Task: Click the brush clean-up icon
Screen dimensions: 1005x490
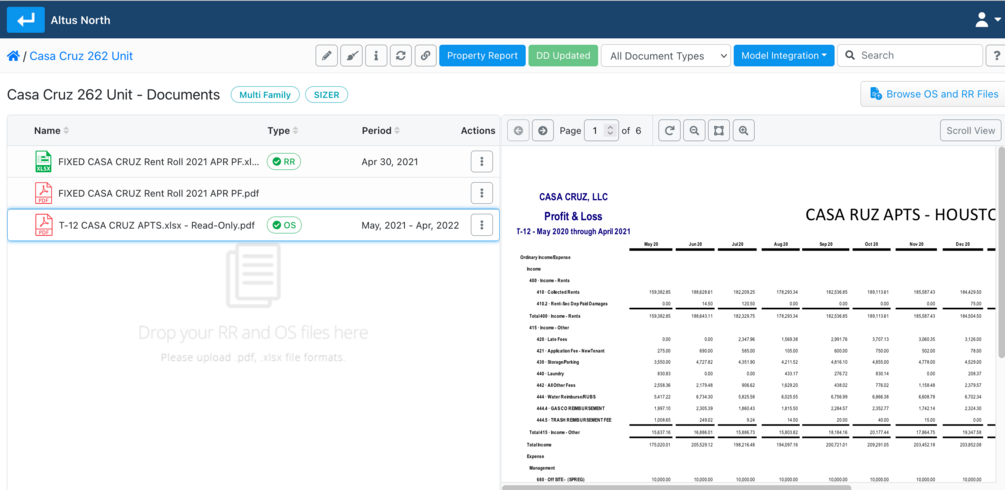Action: coord(351,56)
